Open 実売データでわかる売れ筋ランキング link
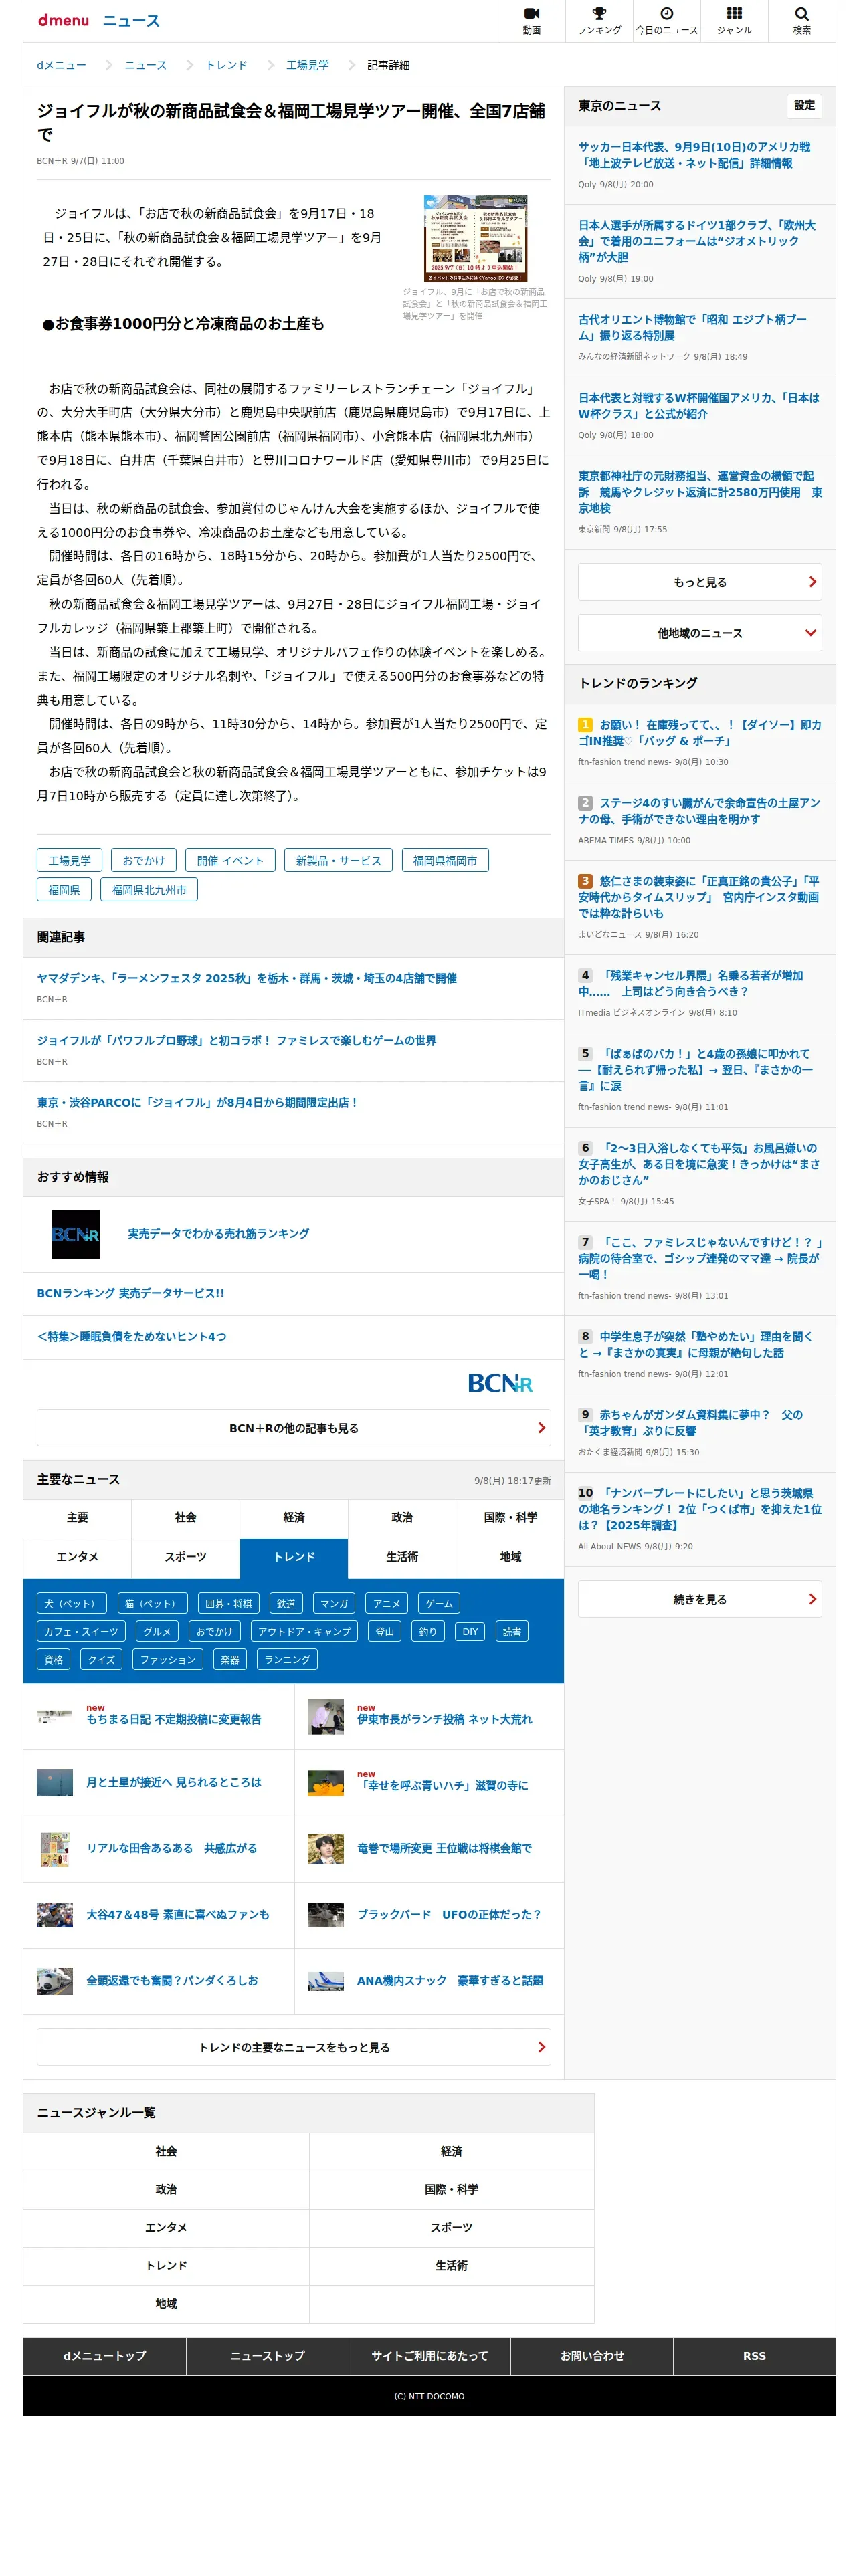859x2576 pixels. coord(218,1234)
